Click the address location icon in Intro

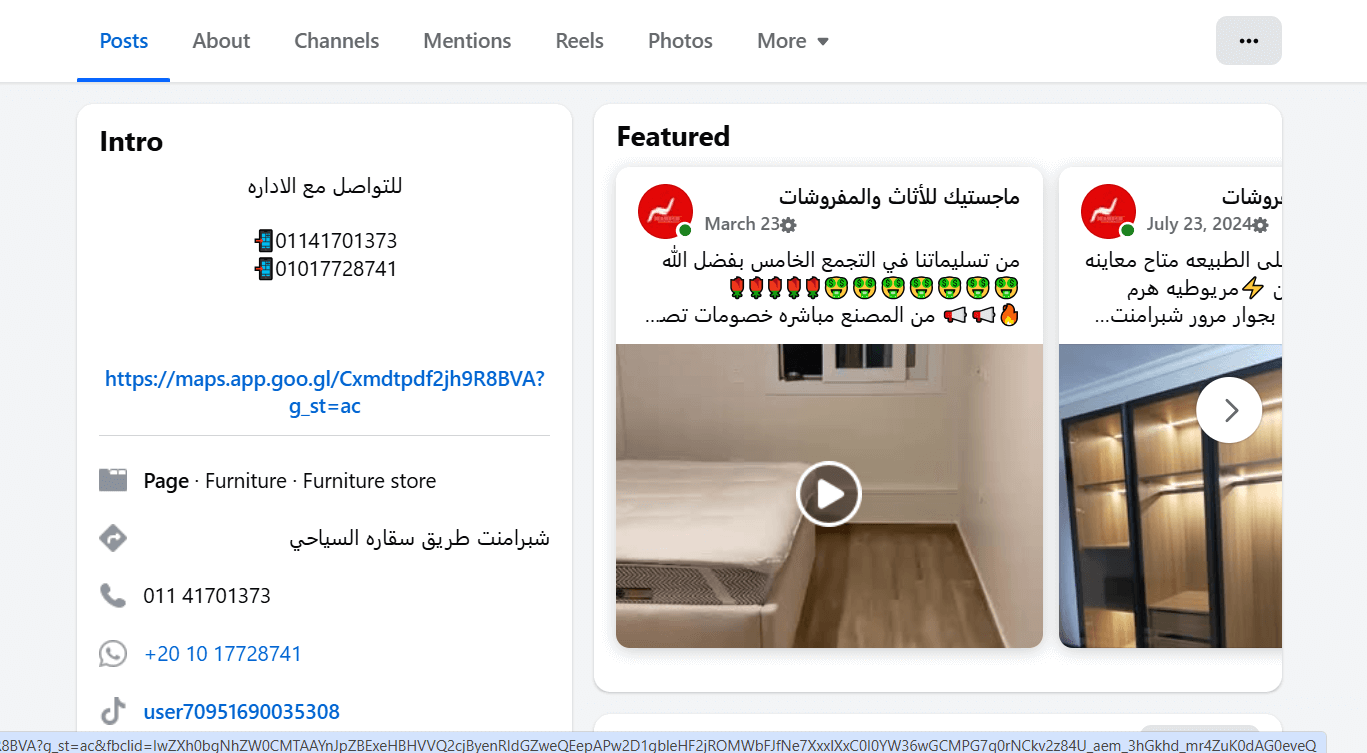113,537
